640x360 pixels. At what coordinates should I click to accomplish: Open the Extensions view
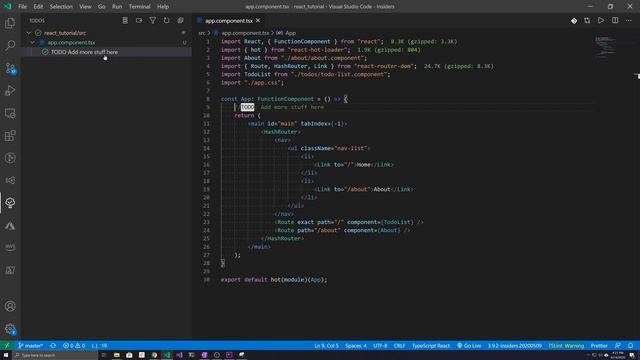click(10, 136)
